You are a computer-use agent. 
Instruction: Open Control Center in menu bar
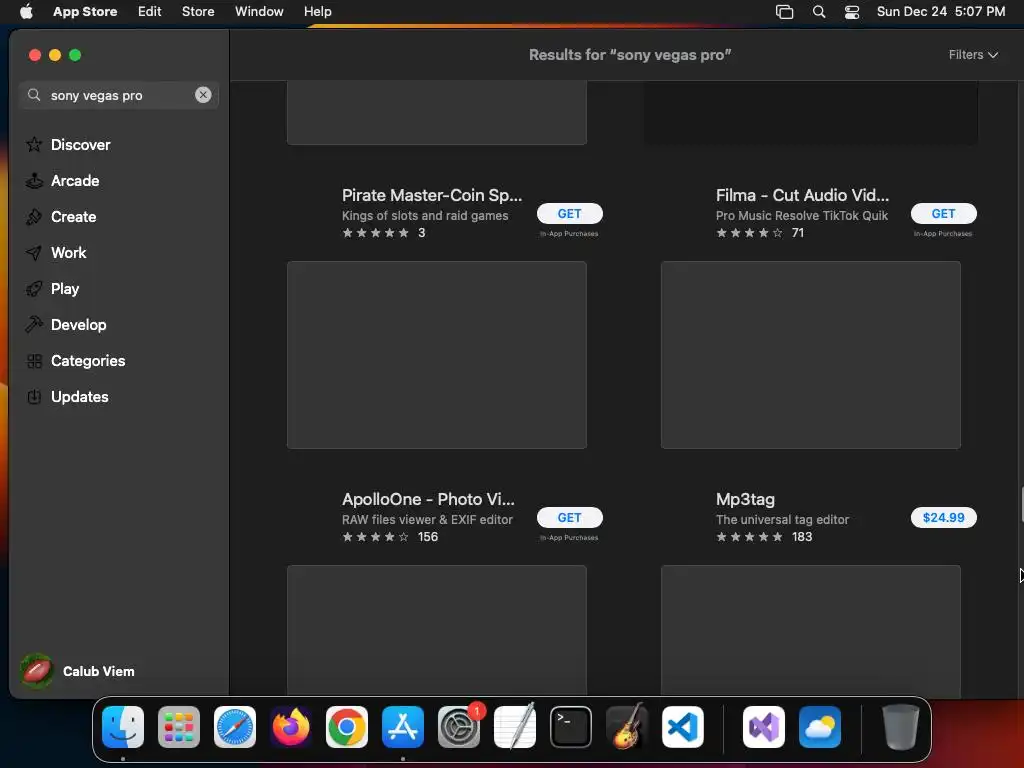(852, 12)
